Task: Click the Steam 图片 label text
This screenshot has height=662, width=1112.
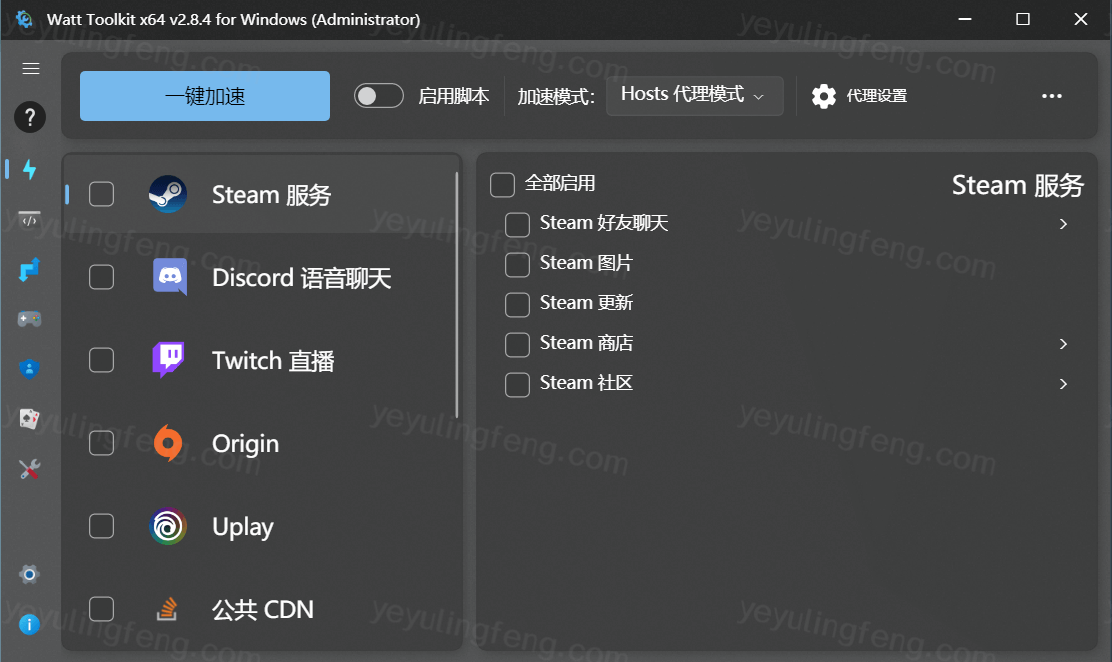Action: 586,263
